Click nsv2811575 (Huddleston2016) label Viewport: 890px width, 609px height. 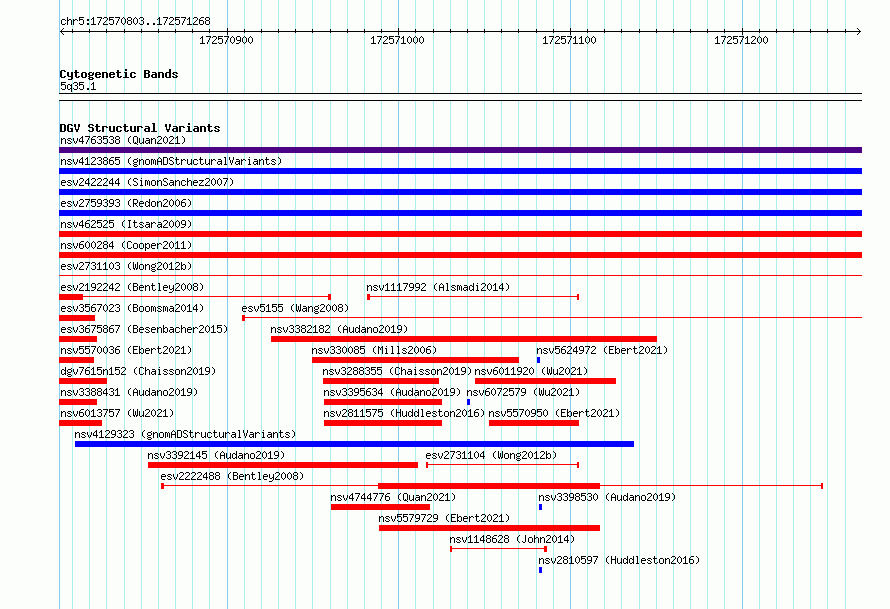click(404, 413)
